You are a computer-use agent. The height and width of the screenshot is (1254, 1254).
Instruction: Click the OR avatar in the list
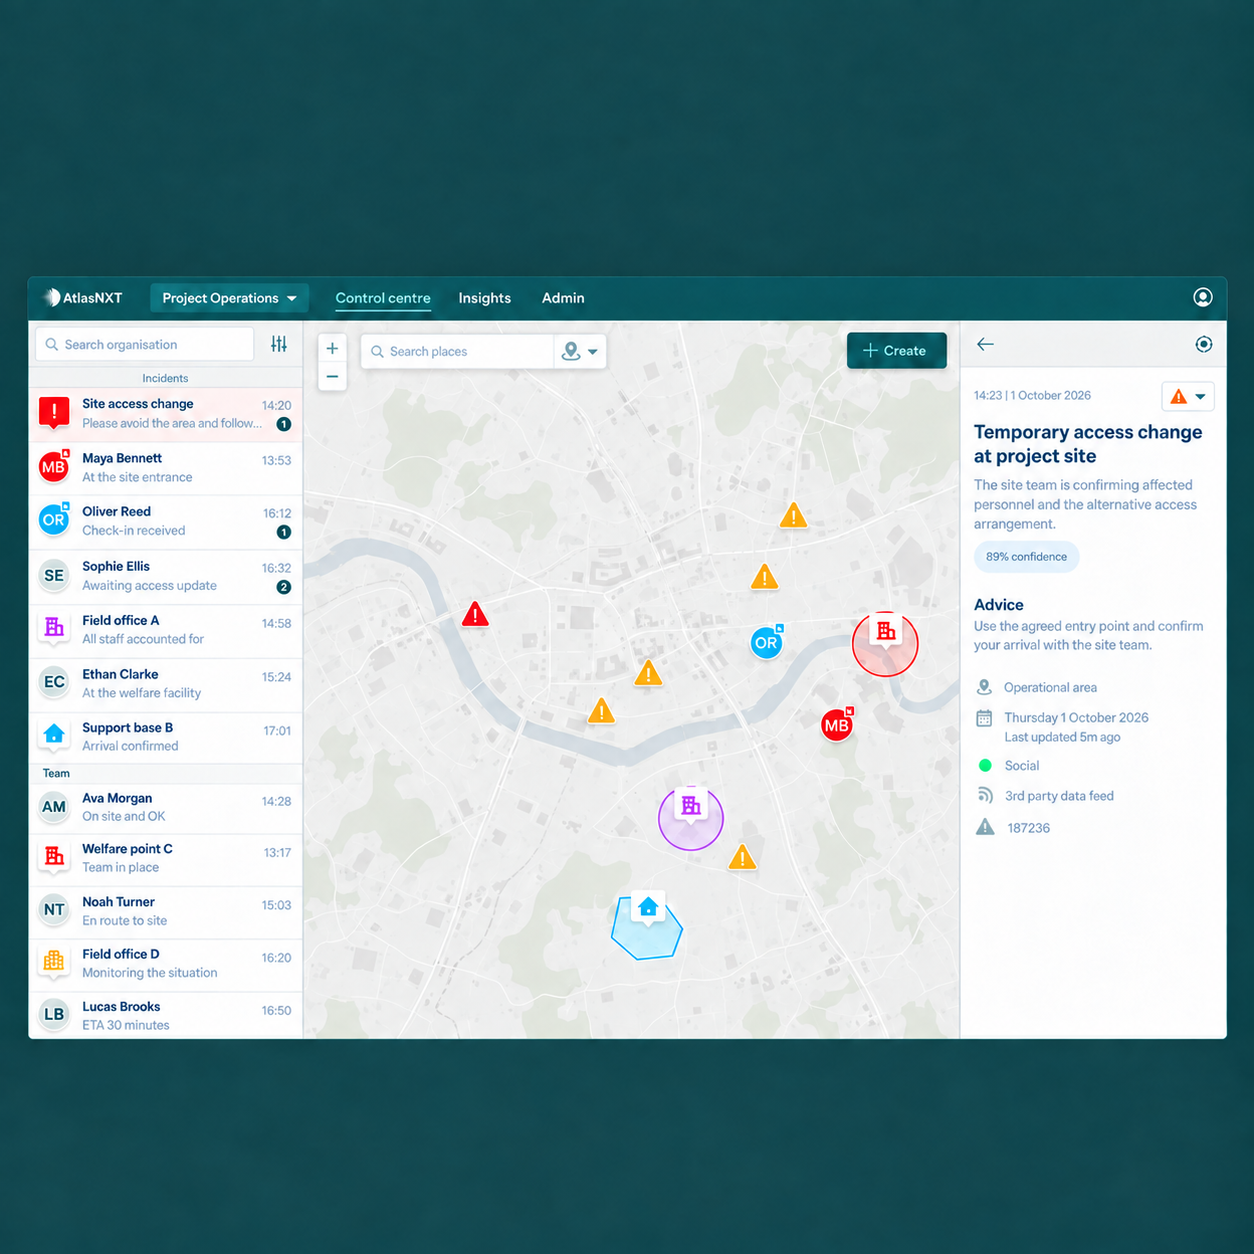point(54,520)
